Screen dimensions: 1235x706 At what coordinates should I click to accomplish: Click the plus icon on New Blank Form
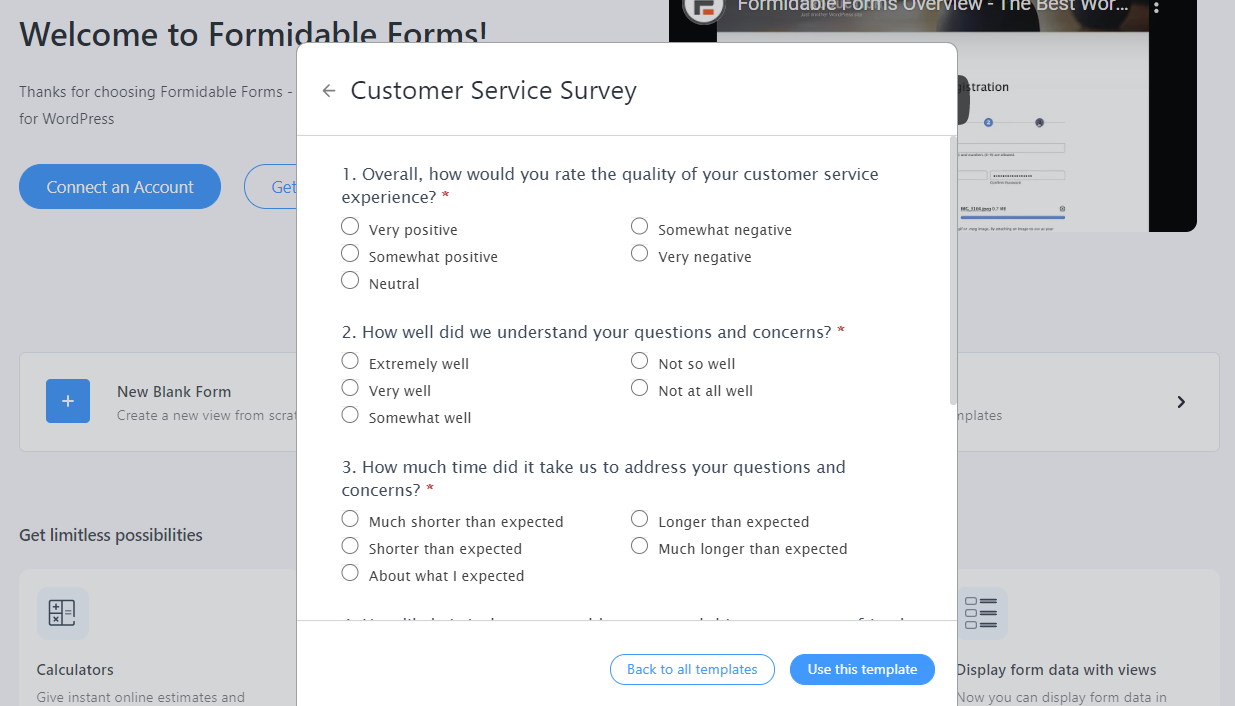coord(67,401)
